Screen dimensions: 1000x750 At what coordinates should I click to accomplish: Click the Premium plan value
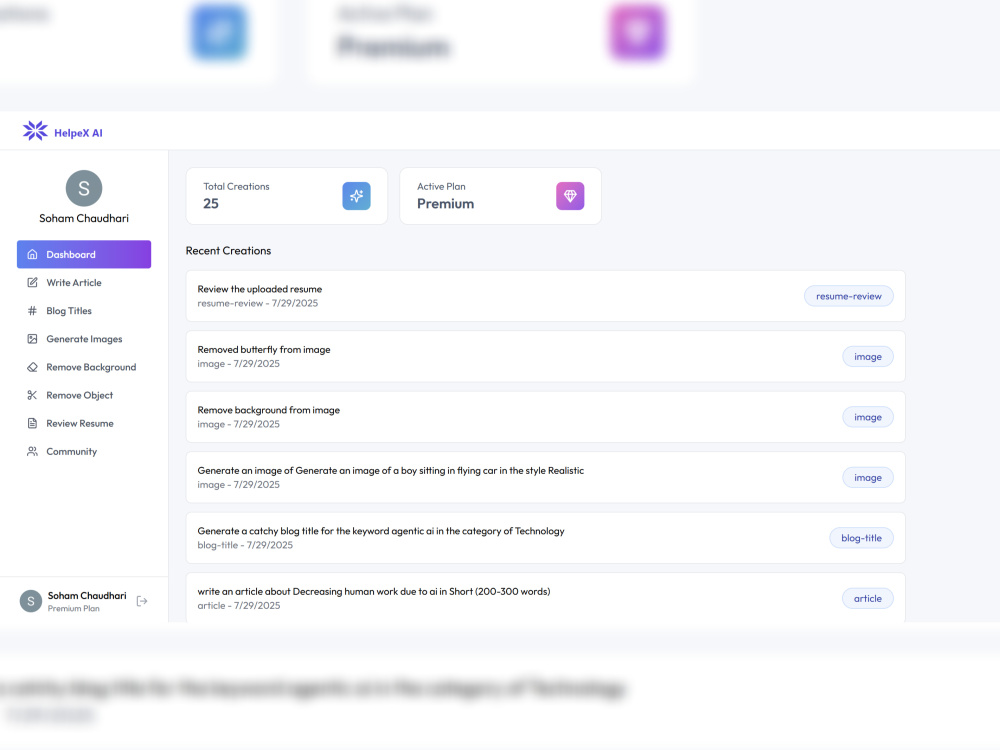coord(446,203)
